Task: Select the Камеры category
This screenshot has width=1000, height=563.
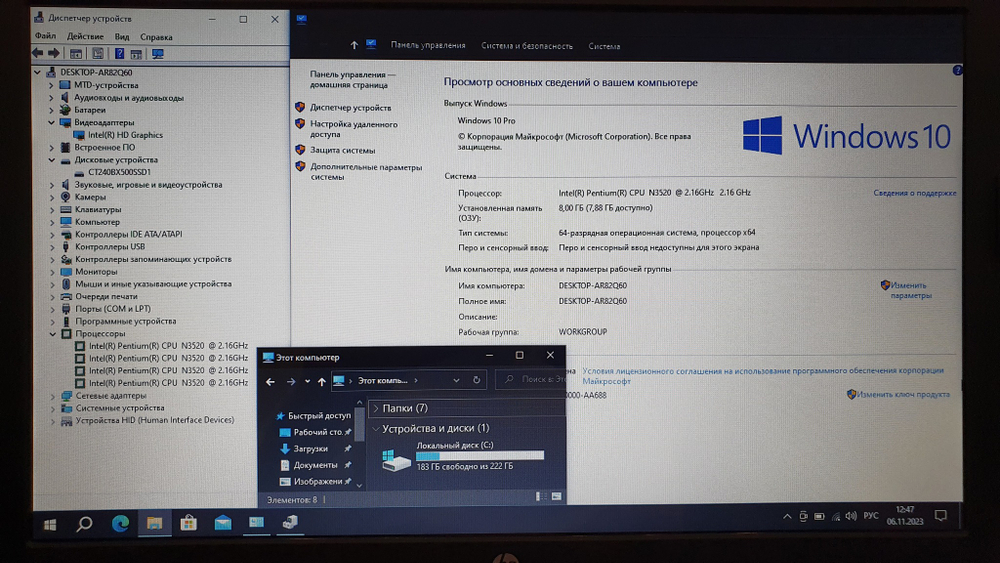Action: [90, 197]
